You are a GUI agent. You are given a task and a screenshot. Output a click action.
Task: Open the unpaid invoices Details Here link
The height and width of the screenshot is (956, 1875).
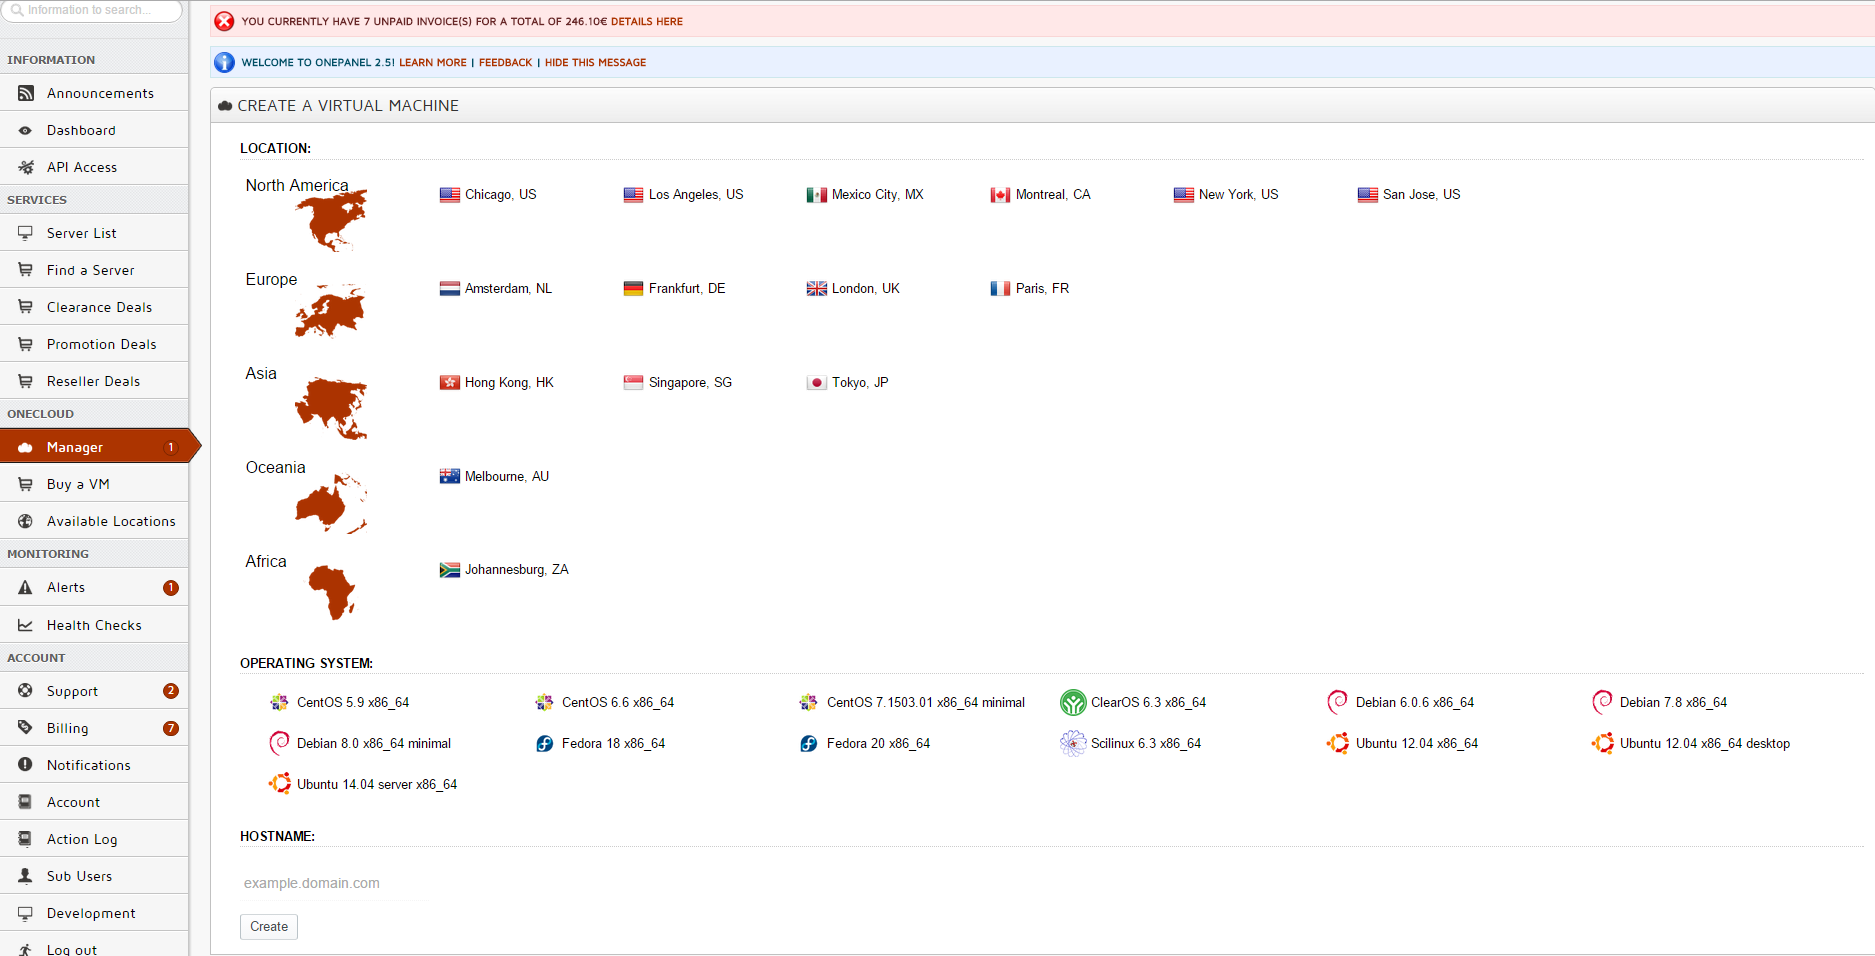coord(647,21)
